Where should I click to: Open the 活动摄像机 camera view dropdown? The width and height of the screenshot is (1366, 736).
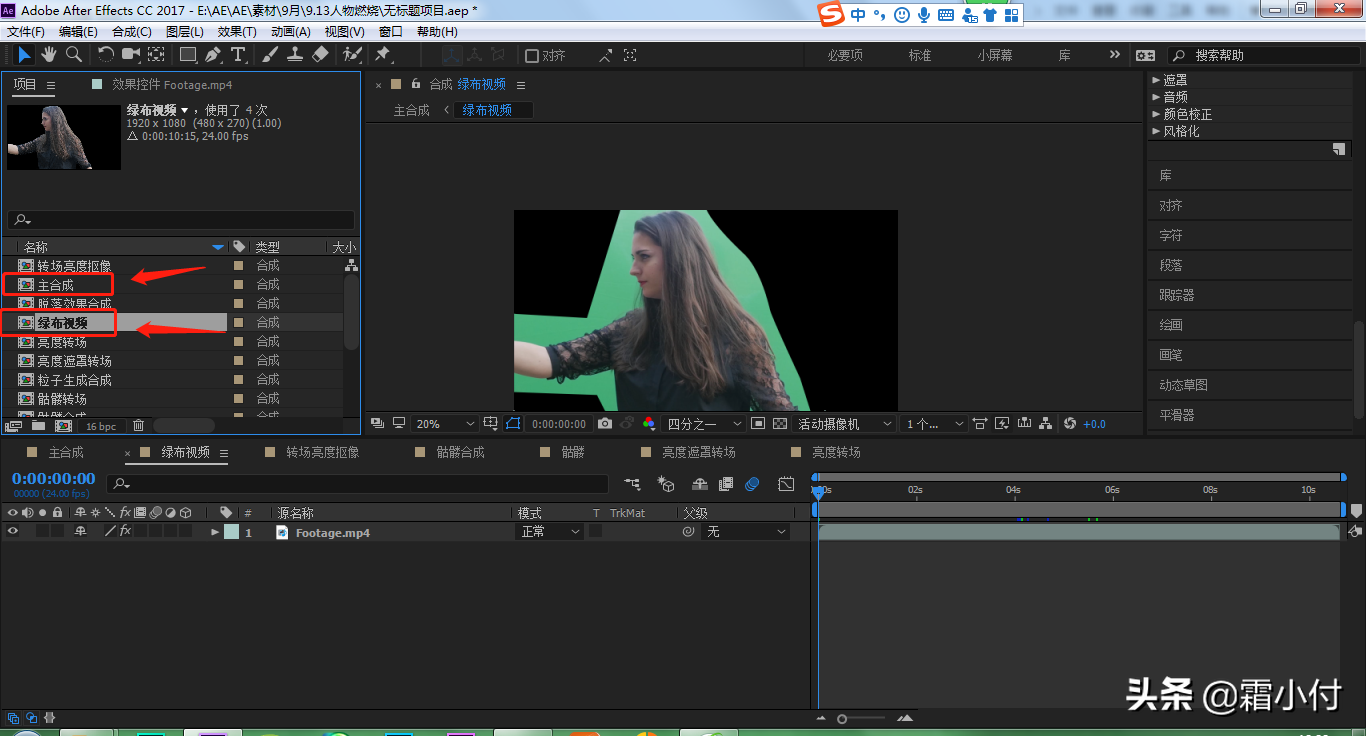tap(844, 424)
